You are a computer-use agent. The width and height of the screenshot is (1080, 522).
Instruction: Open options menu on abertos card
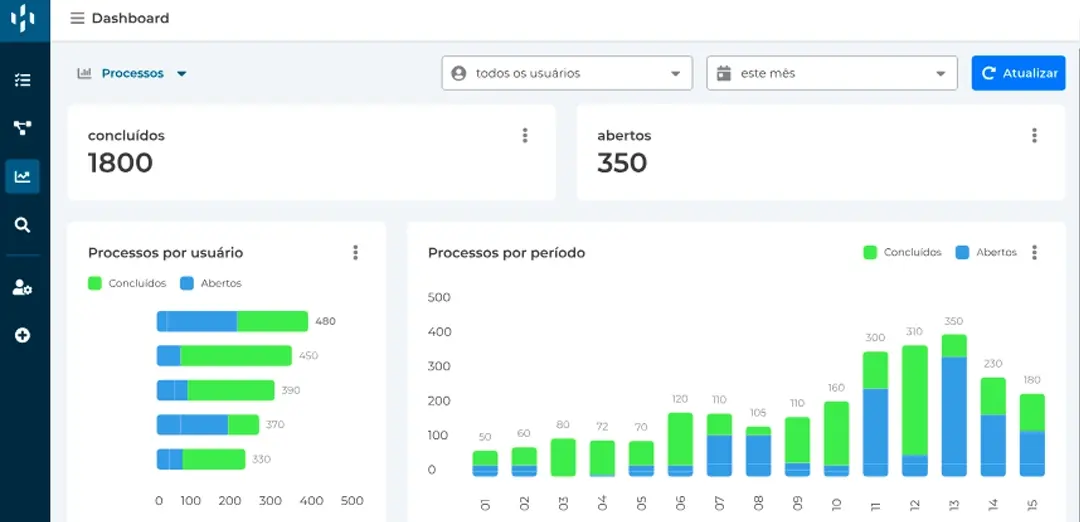click(x=1034, y=136)
